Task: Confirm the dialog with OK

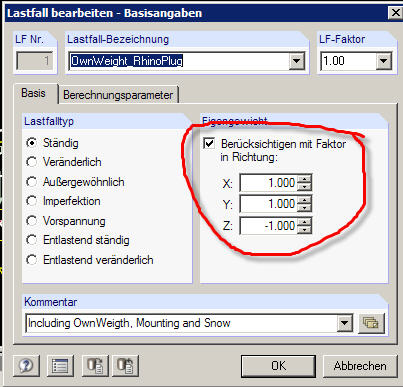Action: (278, 366)
